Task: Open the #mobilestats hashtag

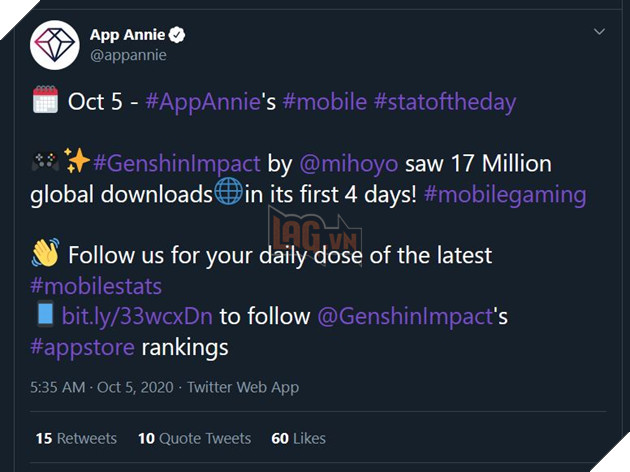Action: coord(97,286)
